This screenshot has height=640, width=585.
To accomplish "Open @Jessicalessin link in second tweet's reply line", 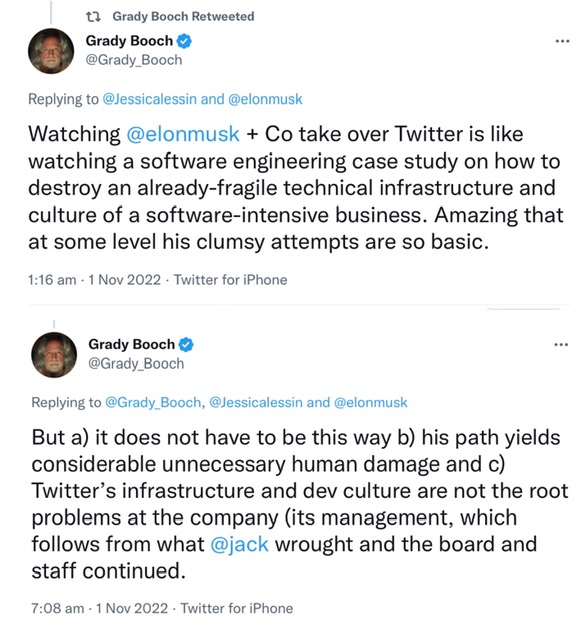I will point(256,403).
